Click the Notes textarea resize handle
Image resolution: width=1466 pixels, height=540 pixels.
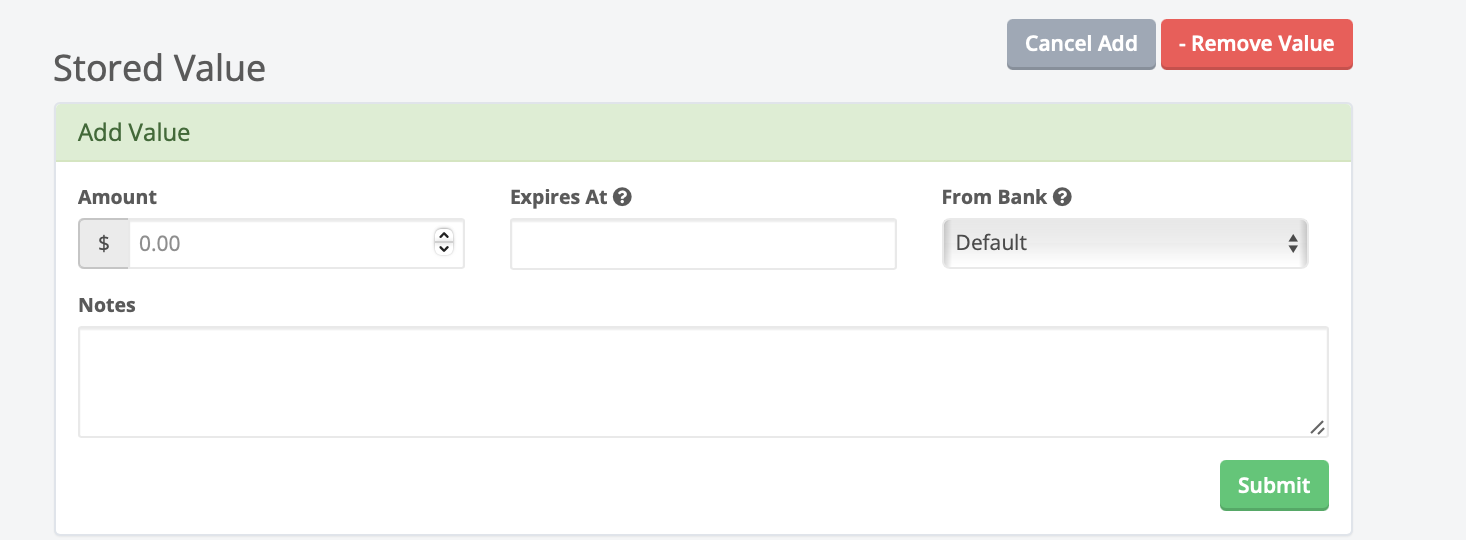pos(1317,427)
